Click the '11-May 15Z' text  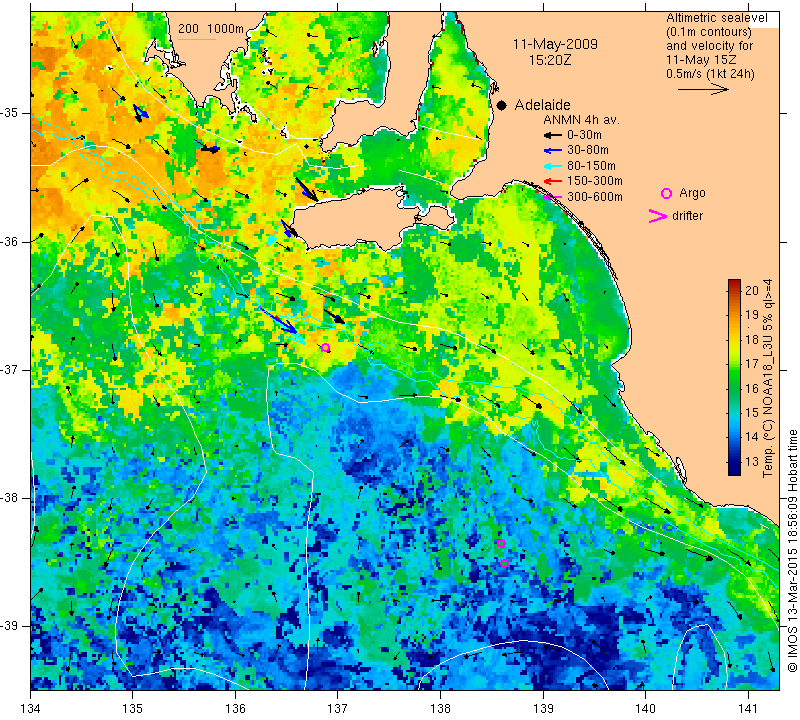[x=701, y=60]
